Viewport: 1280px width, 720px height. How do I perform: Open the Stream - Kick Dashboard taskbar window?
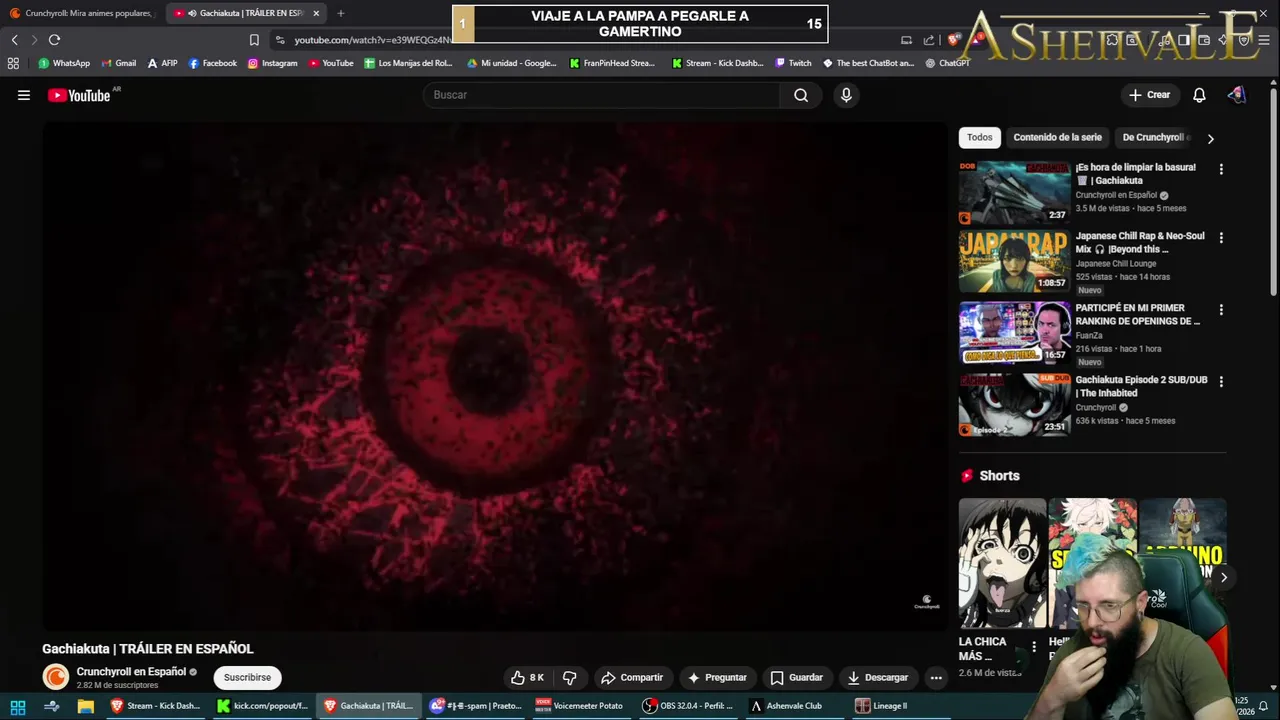[155, 706]
